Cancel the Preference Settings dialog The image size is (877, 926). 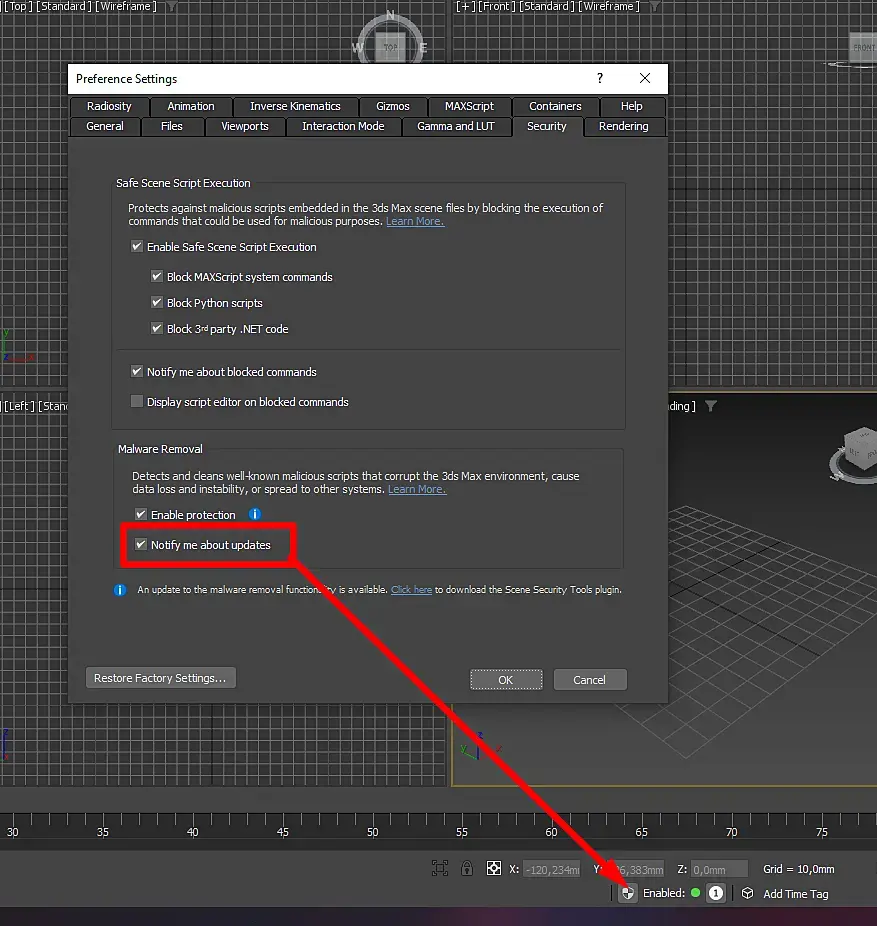590,680
